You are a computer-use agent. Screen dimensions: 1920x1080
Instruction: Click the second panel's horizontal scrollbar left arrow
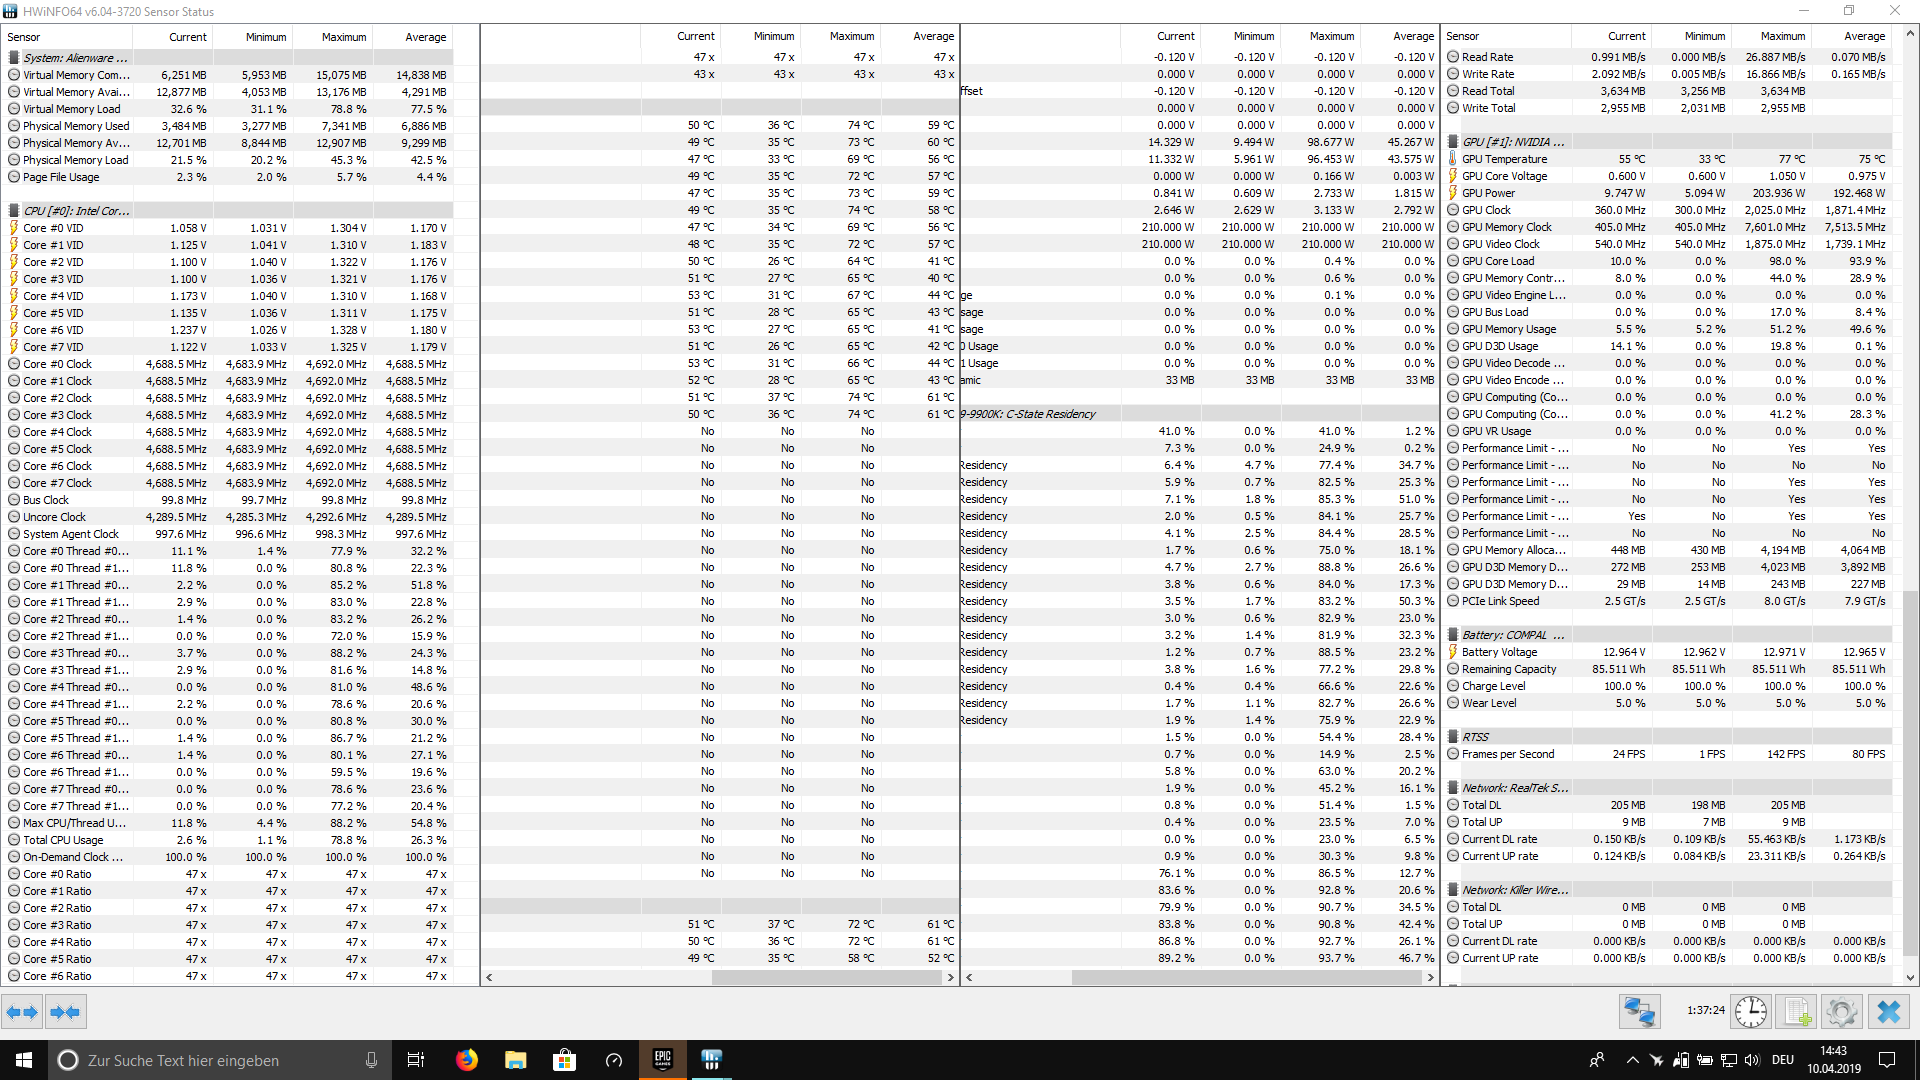click(489, 977)
